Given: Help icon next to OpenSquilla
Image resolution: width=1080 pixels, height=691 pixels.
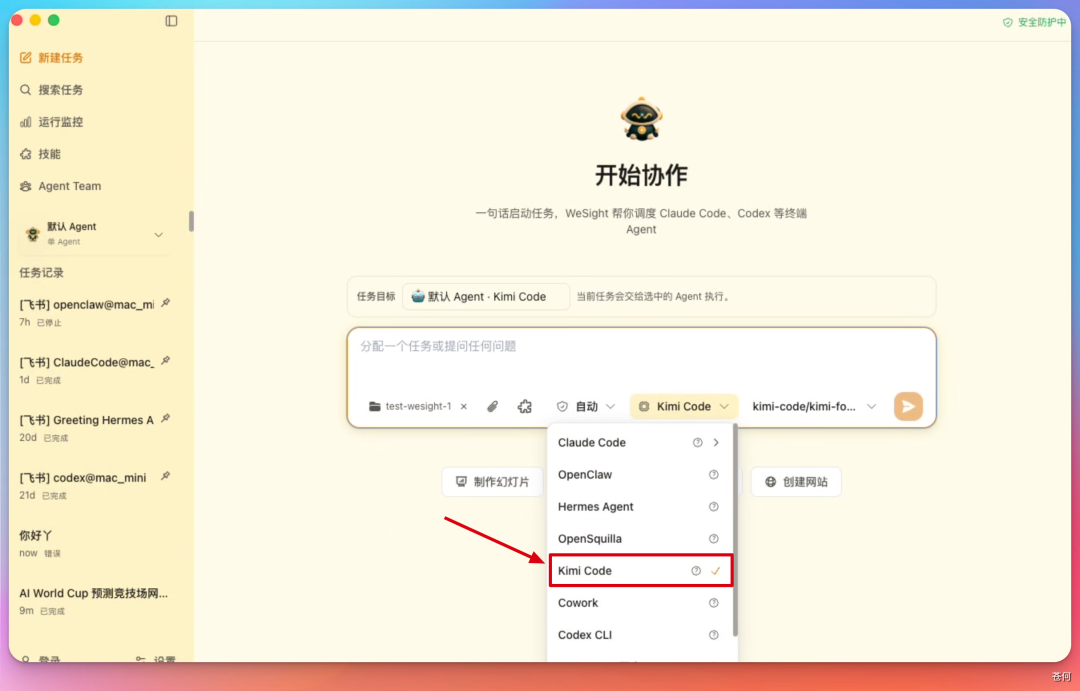Looking at the screenshot, I should click(x=714, y=539).
